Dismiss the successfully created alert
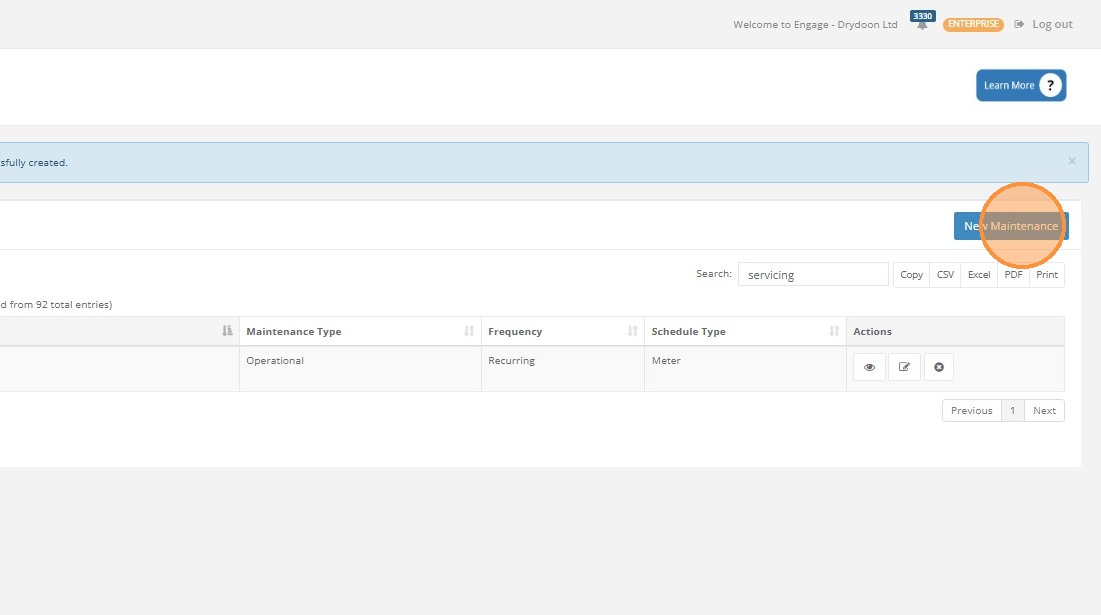1101x615 pixels. 1072,161
